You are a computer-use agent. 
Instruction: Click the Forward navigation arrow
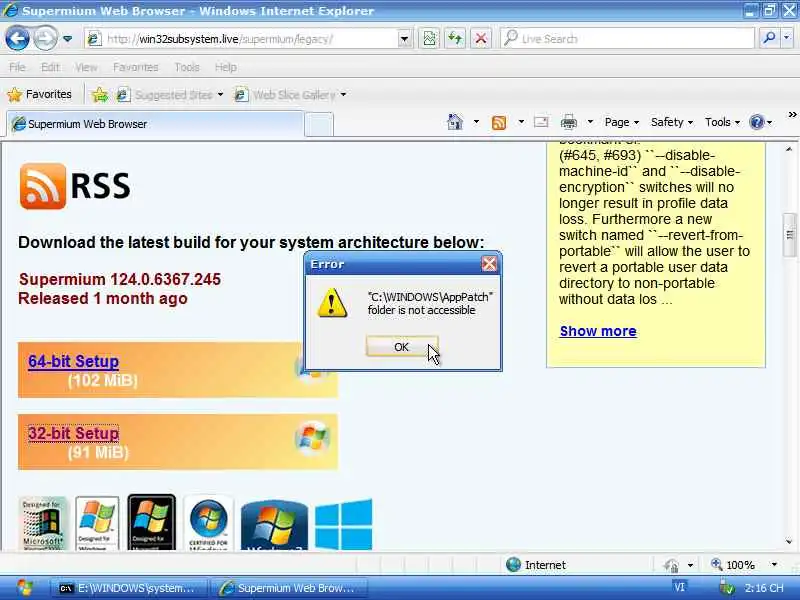point(45,38)
